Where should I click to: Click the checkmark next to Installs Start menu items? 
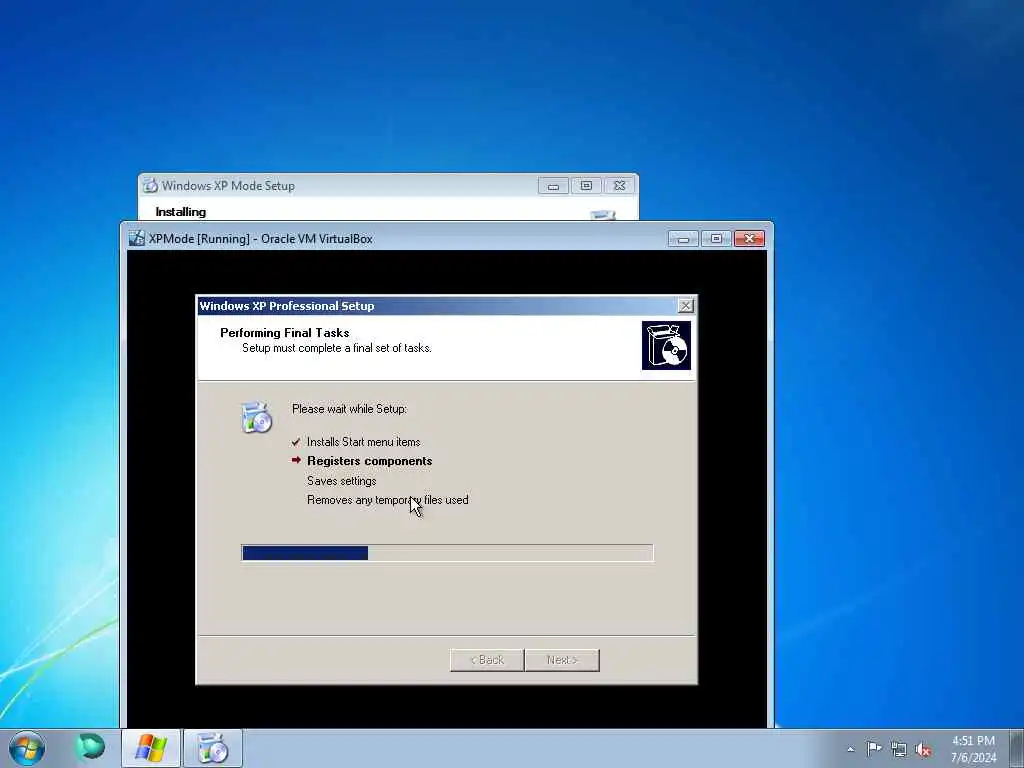click(296, 442)
